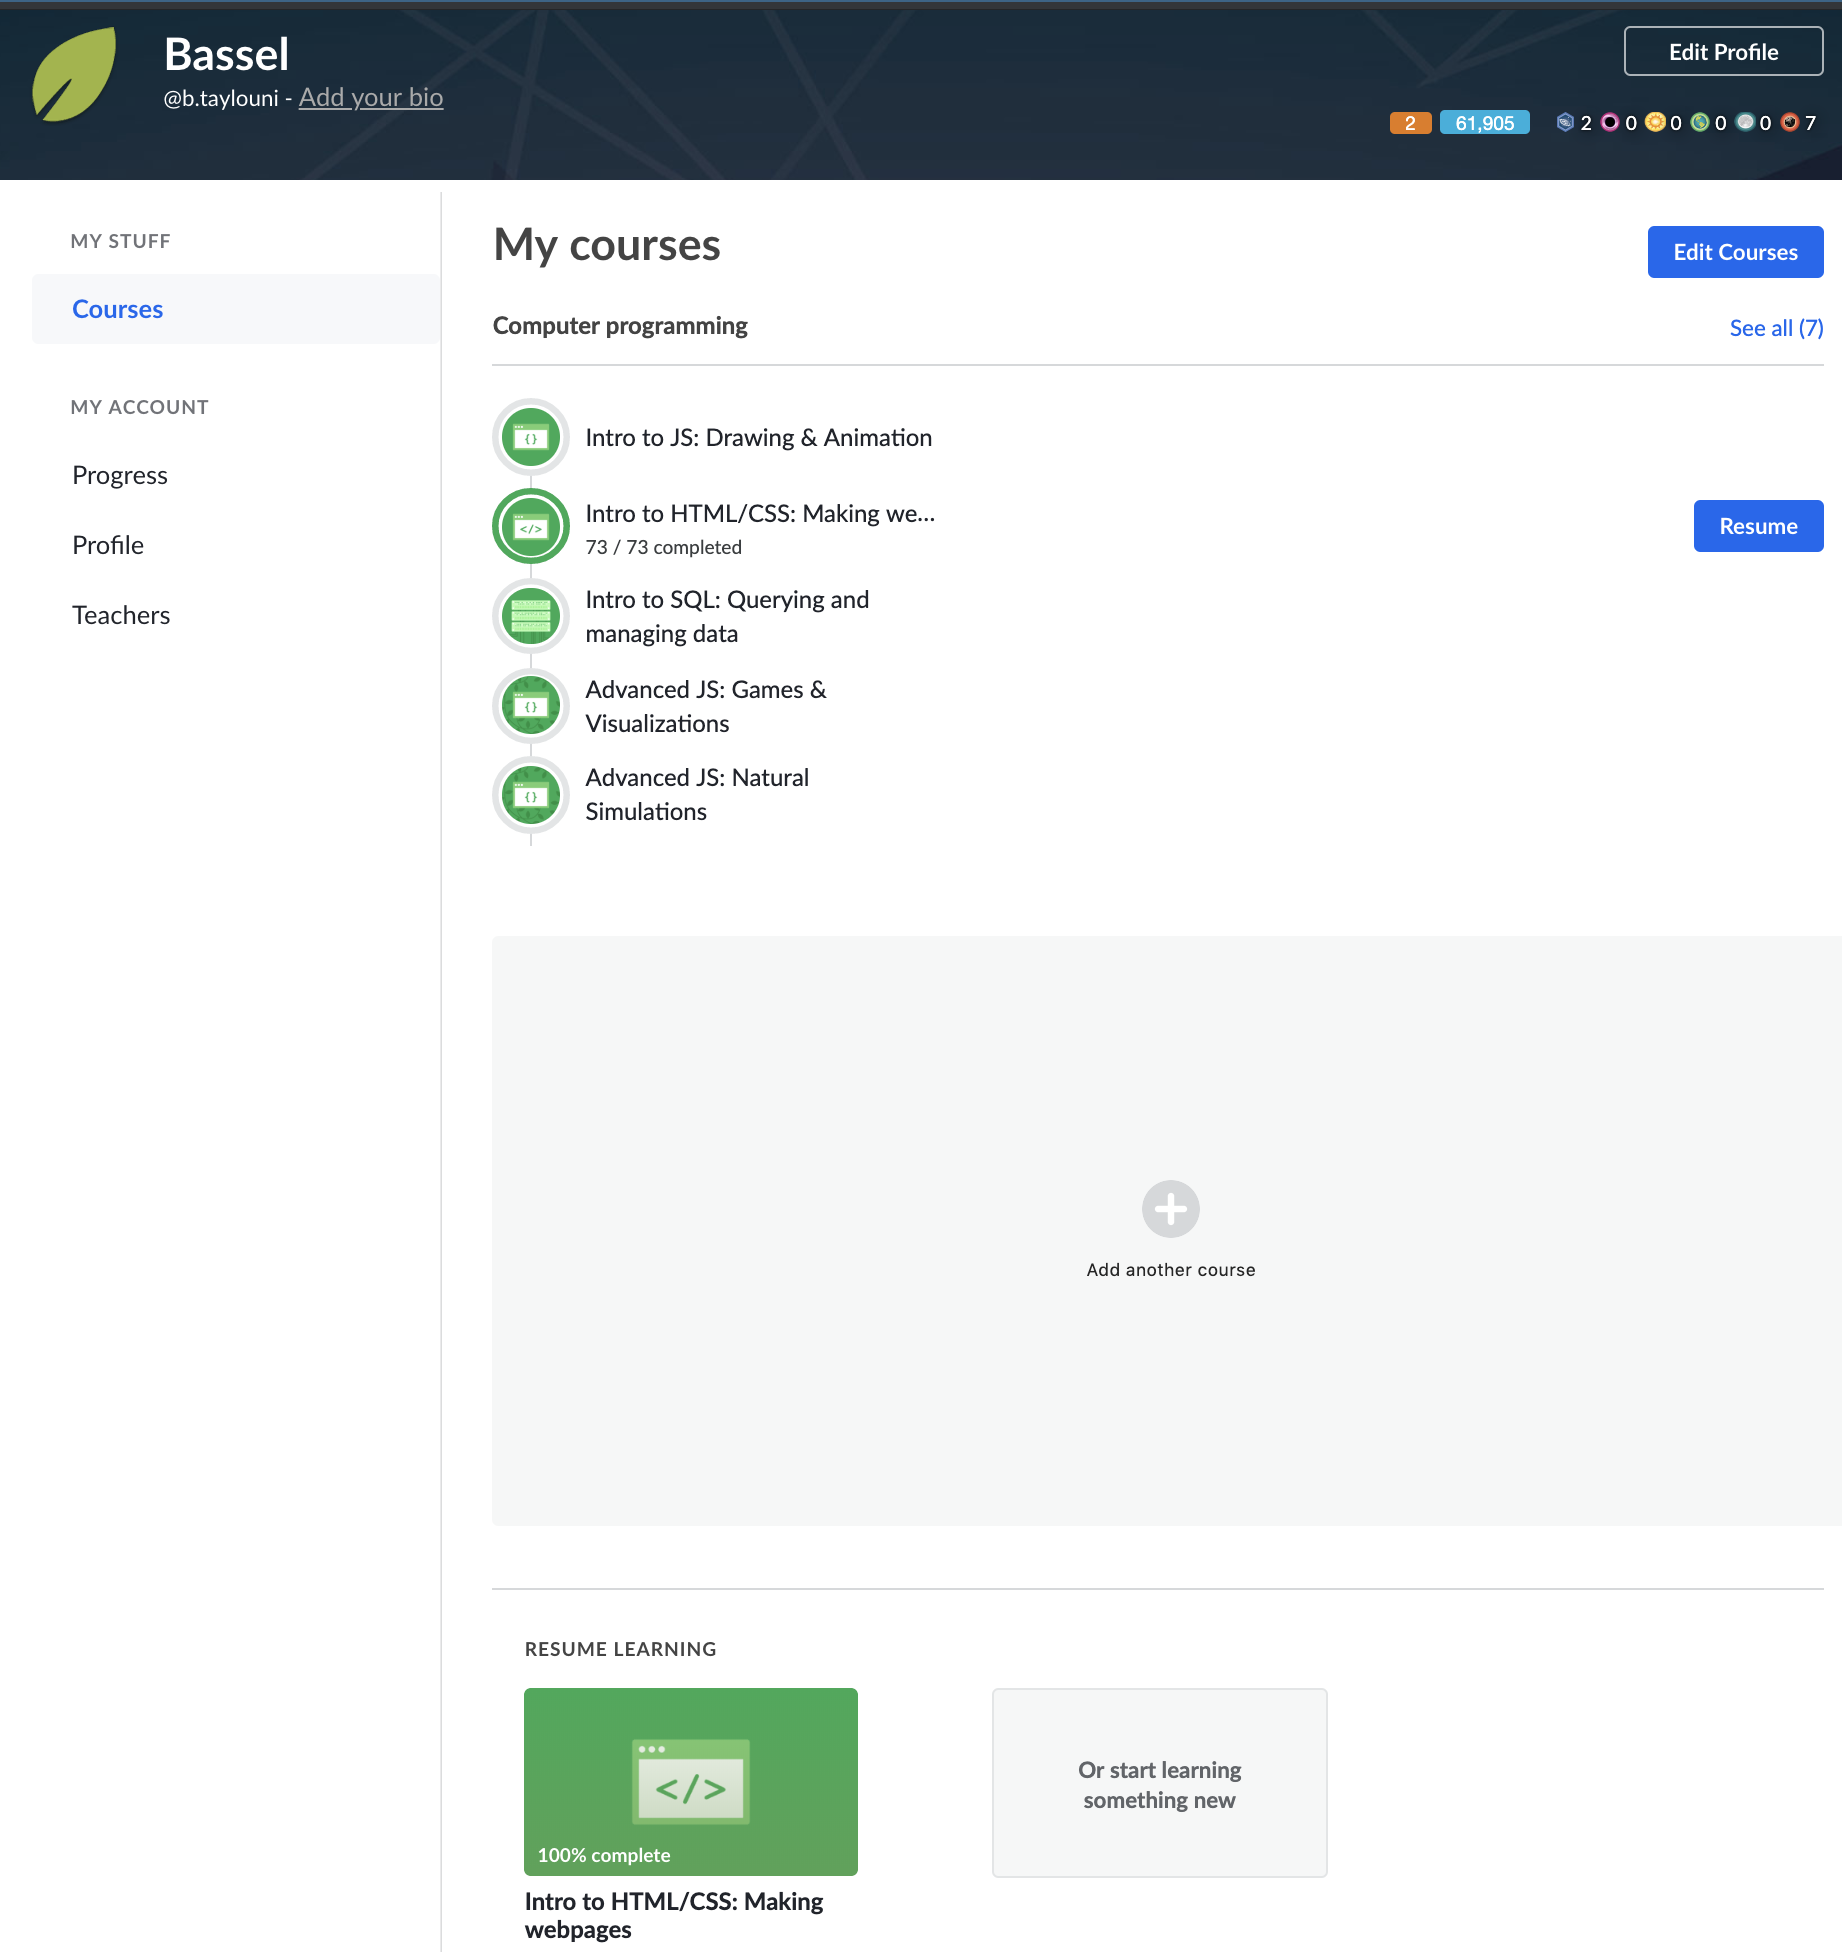Image resolution: width=1842 pixels, height=1952 pixels.
Task: Click the Earth badge icon
Action: [1699, 122]
